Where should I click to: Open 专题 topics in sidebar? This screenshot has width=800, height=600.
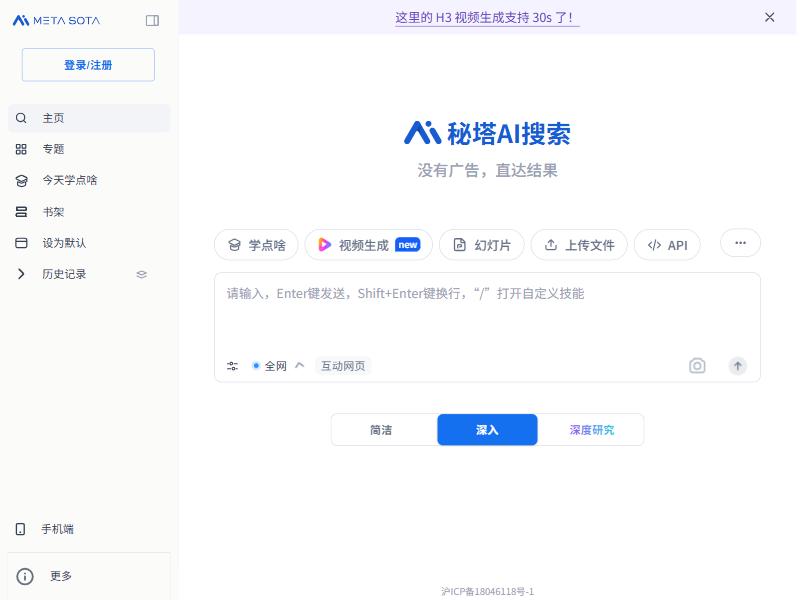point(89,149)
